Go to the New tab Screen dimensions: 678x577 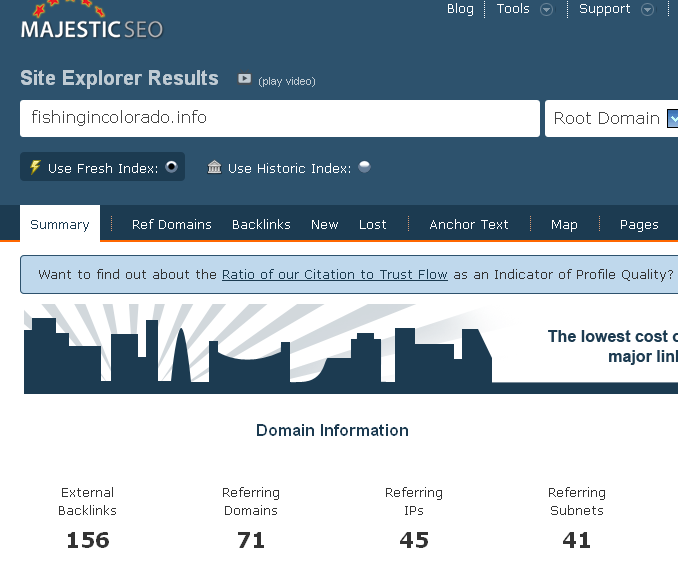coord(325,224)
